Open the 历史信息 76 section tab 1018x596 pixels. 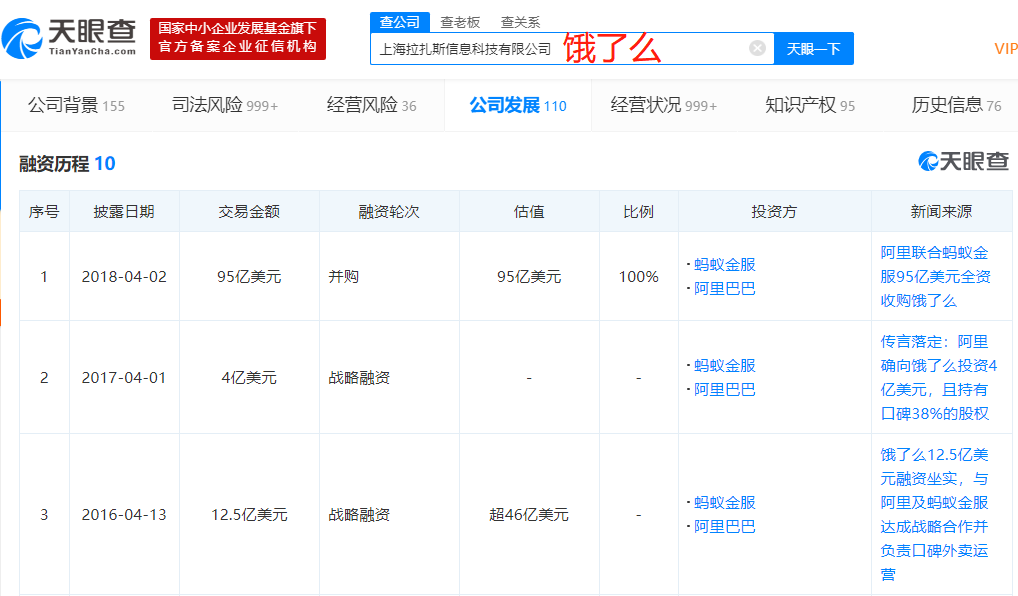click(x=956, y=105)
